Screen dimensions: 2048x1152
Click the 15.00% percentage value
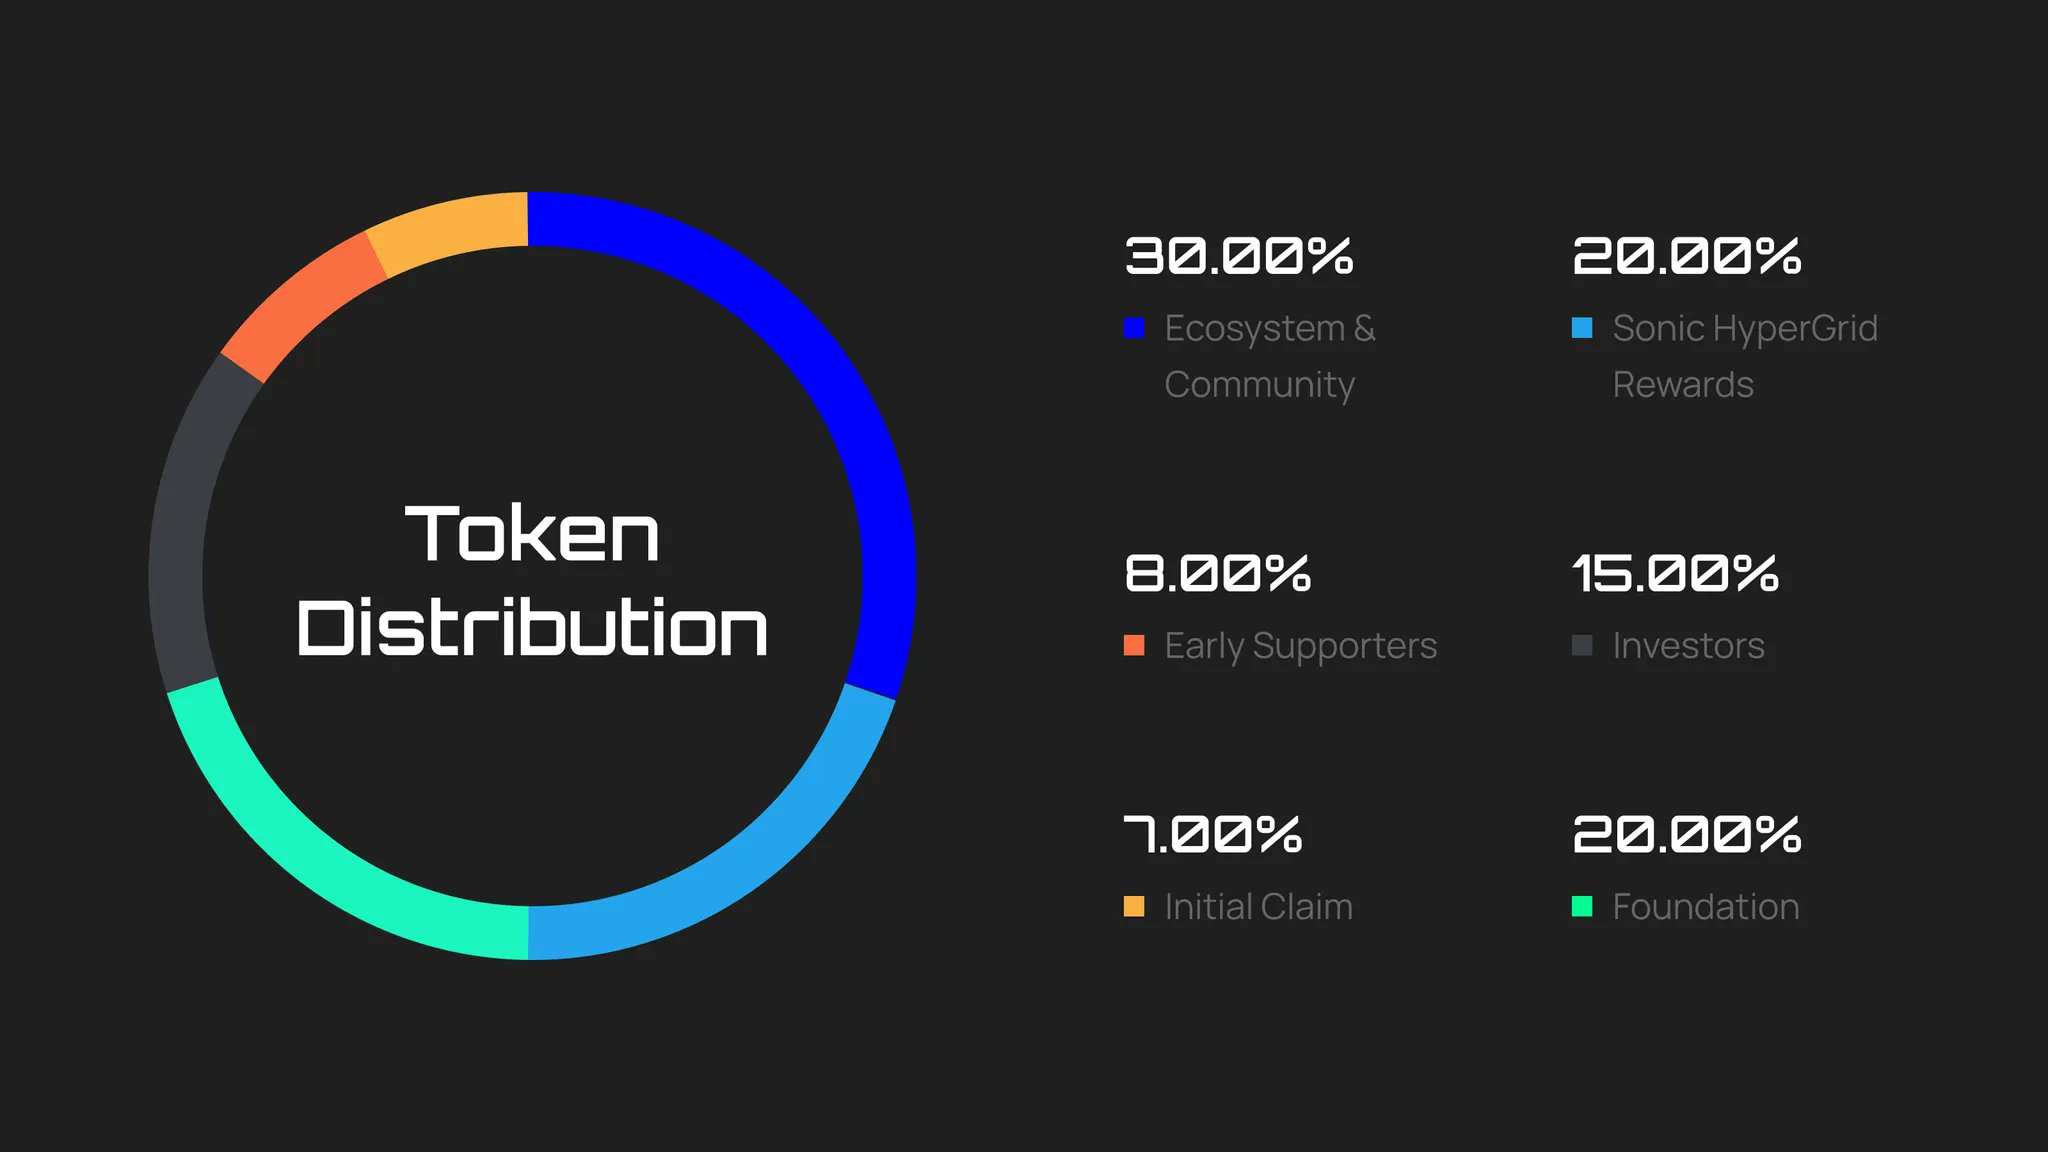(1675, 574)
